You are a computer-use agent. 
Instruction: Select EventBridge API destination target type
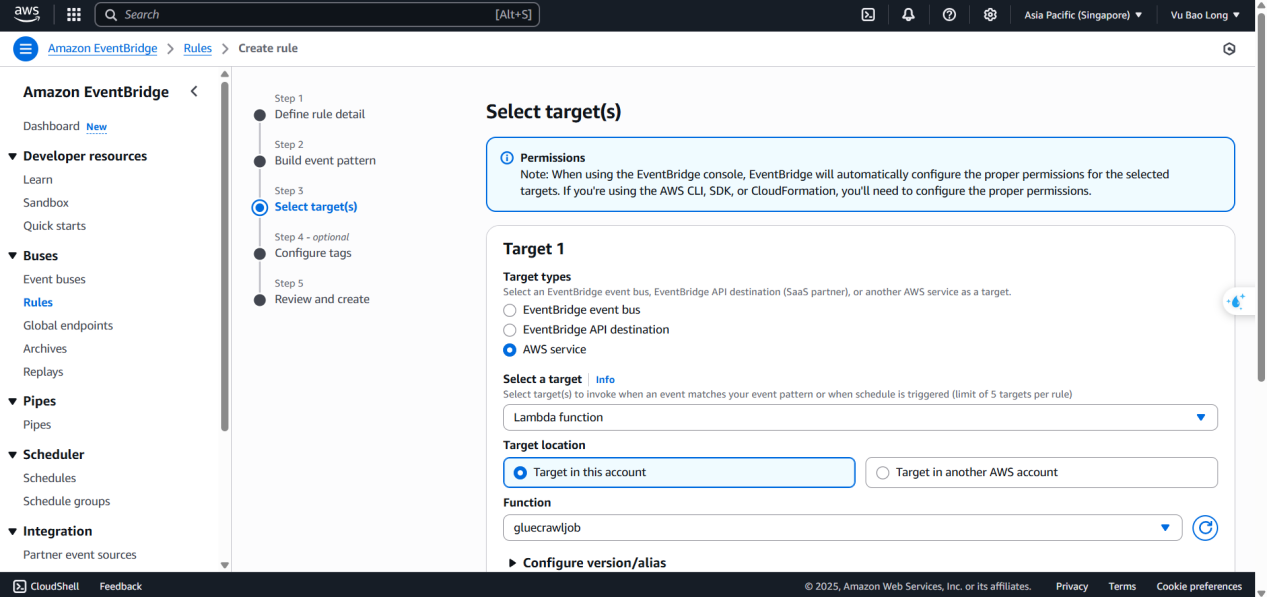(510, 330)
